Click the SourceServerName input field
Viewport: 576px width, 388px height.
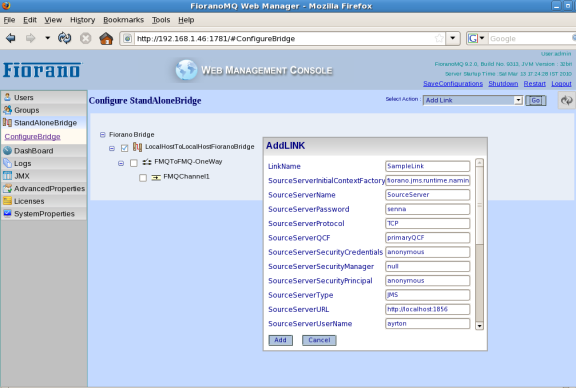[428, 195]
